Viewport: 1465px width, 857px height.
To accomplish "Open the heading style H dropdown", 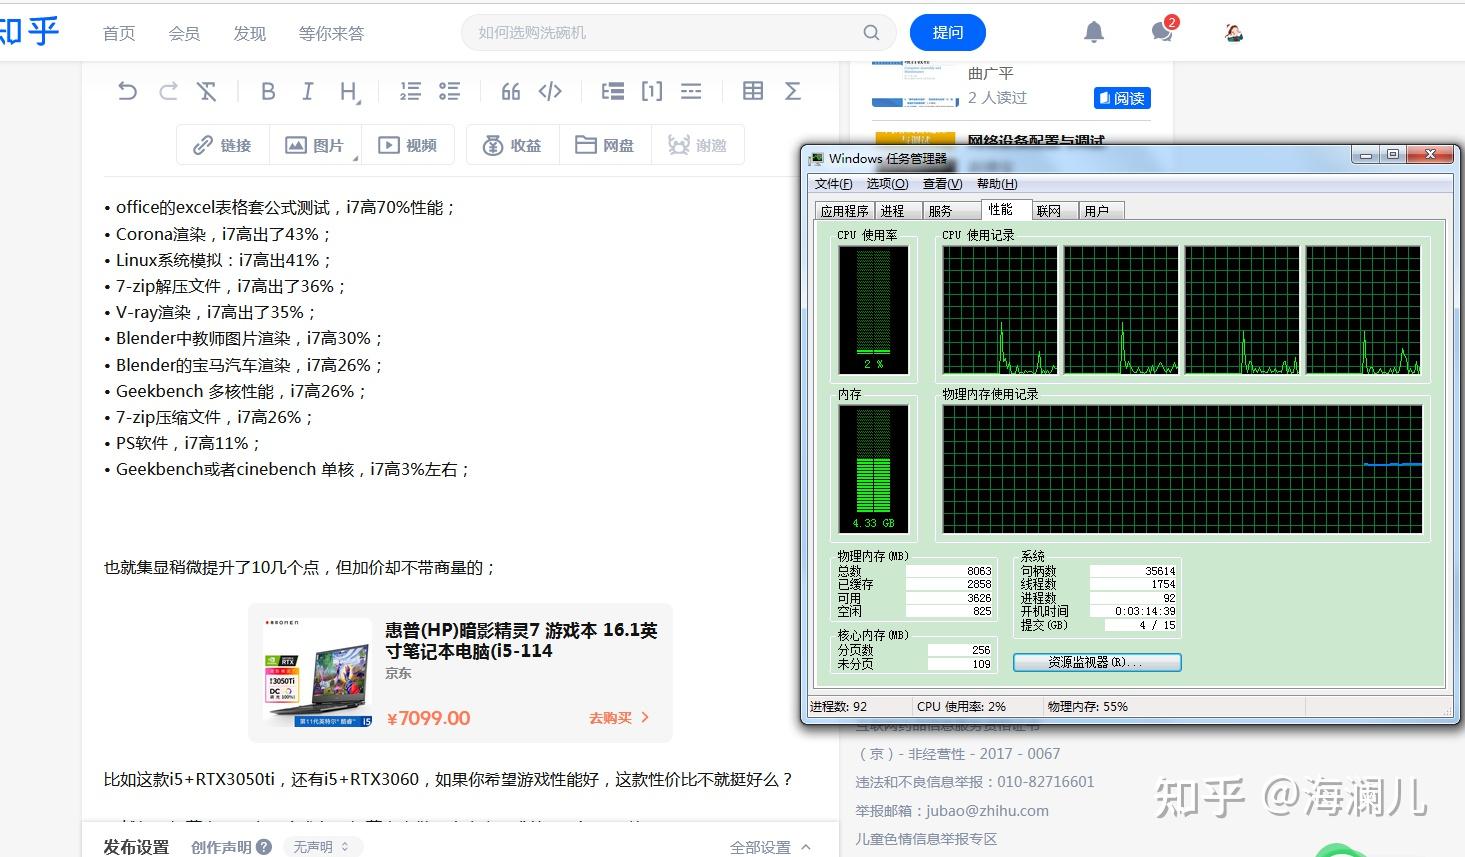I will pos(349,92).
